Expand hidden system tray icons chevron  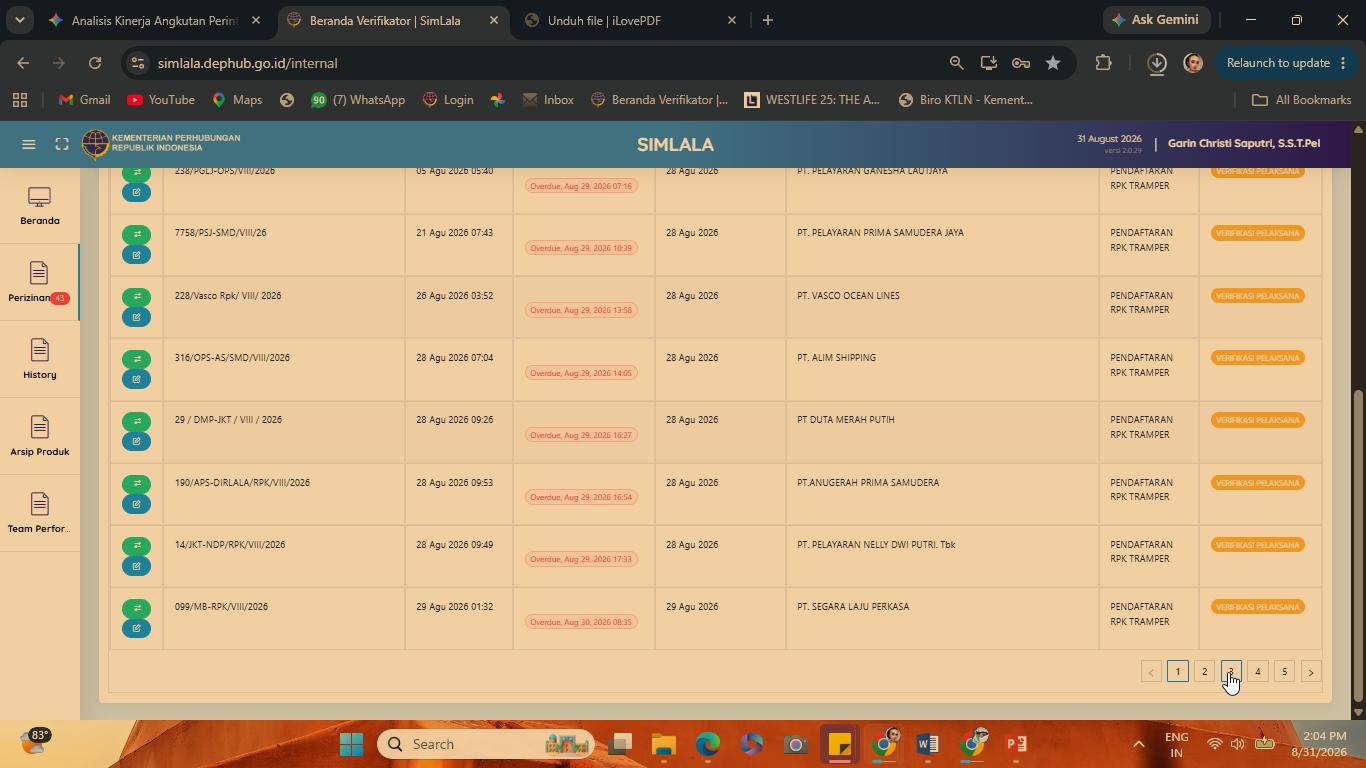[1138, 744]
